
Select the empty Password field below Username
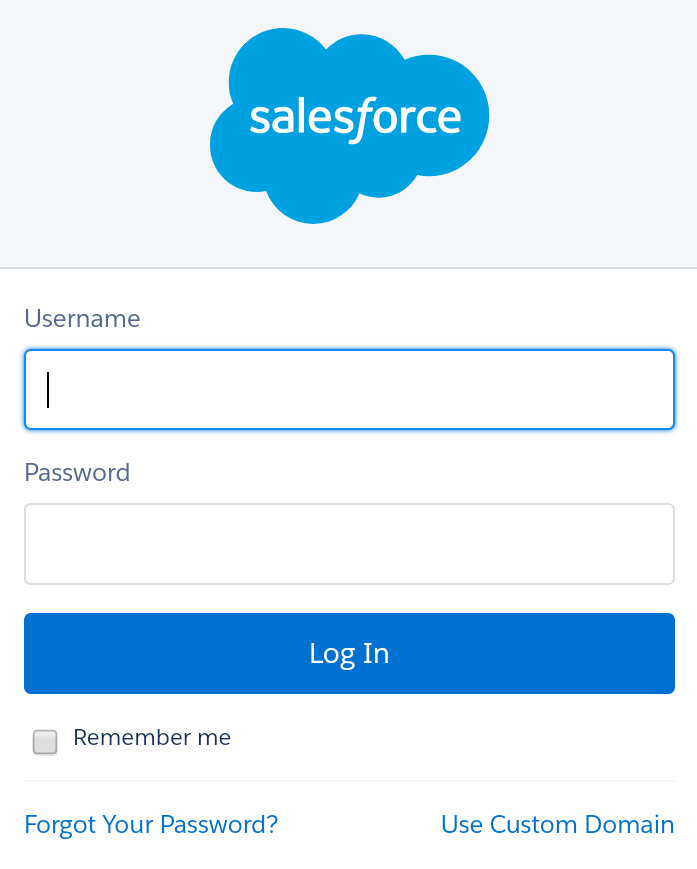(x=349, y=544)
